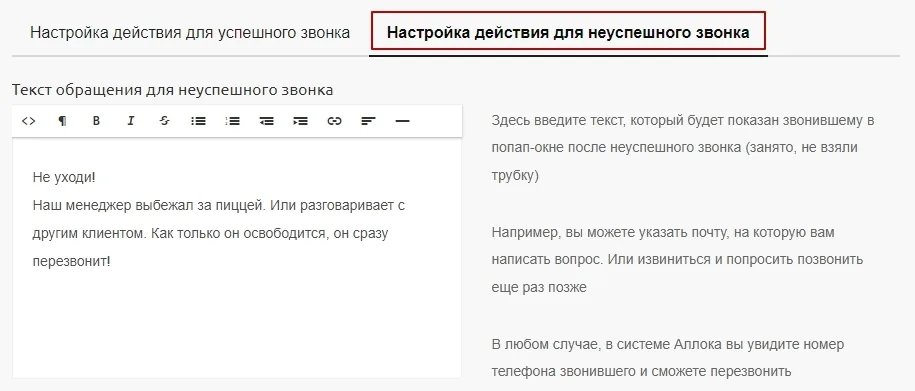Image resolution: width=915 pixels, height=391 pixels.
Task: Increase indent with the indent icon
Action: point(300,121)
